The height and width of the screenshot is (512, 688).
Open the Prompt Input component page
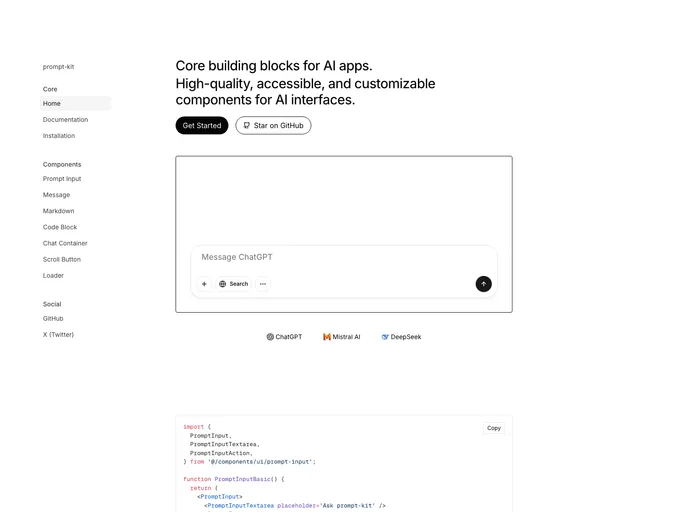[x=62, y=179]
